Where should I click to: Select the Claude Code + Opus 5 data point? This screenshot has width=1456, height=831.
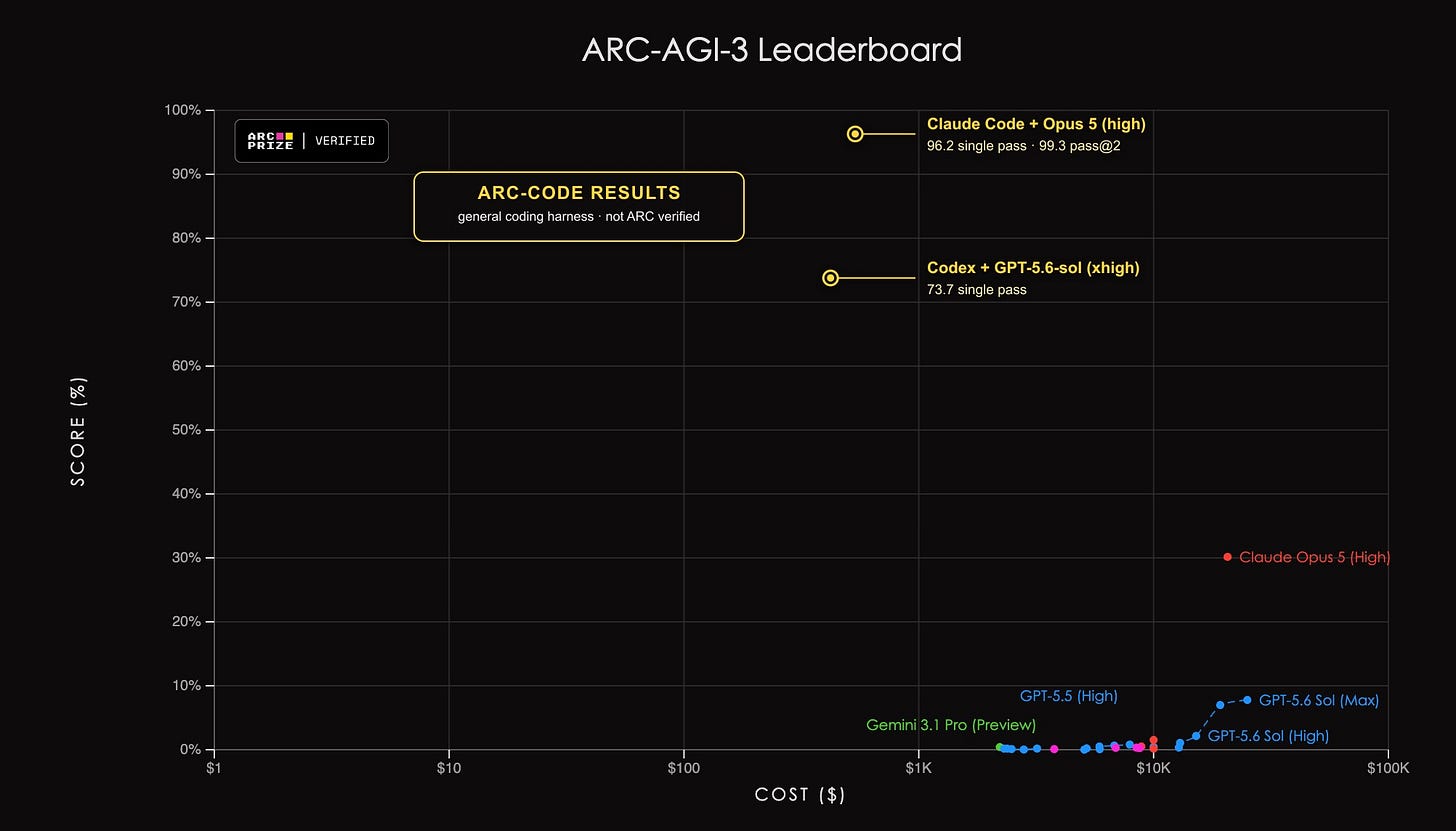coord(855,134)
